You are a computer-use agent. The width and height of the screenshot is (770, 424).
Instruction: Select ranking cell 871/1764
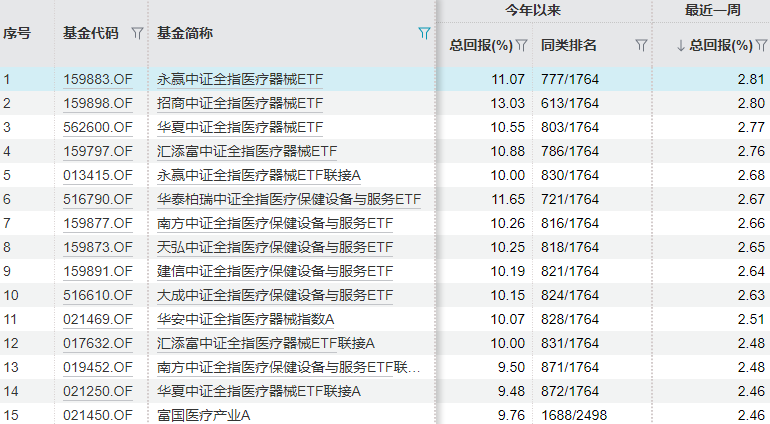click(570, 367)
